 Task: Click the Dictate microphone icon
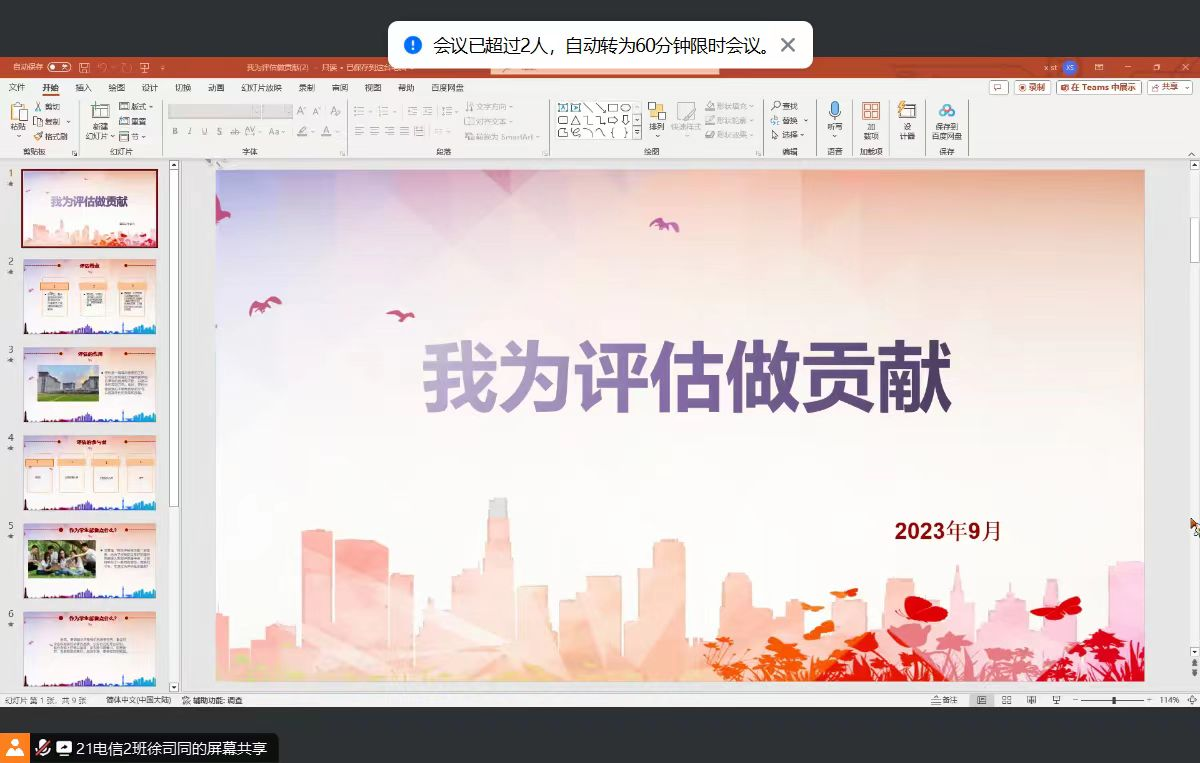[x=834, y=111]
